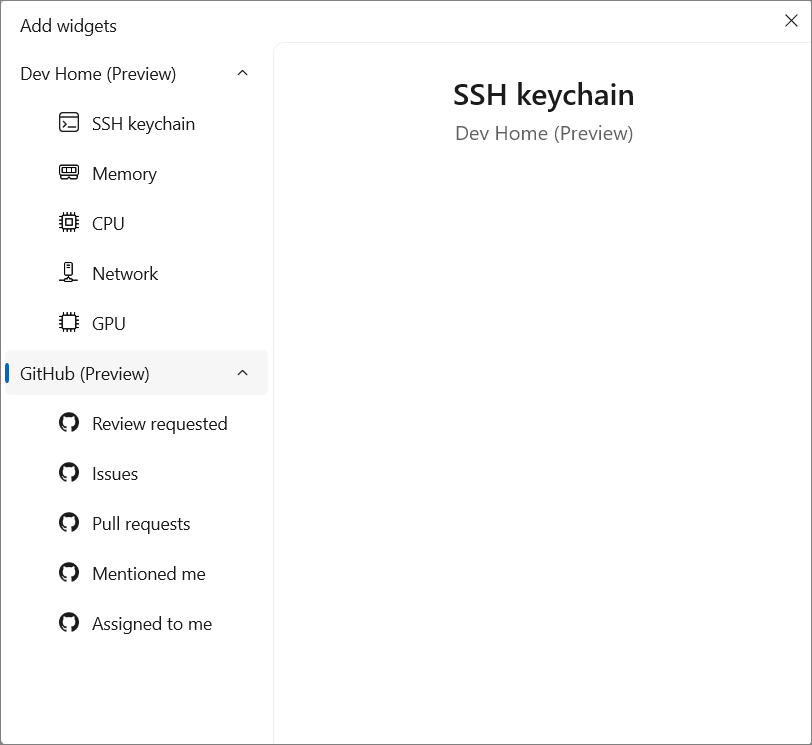
Task: Select the GPU widget label
Action: 109,324
